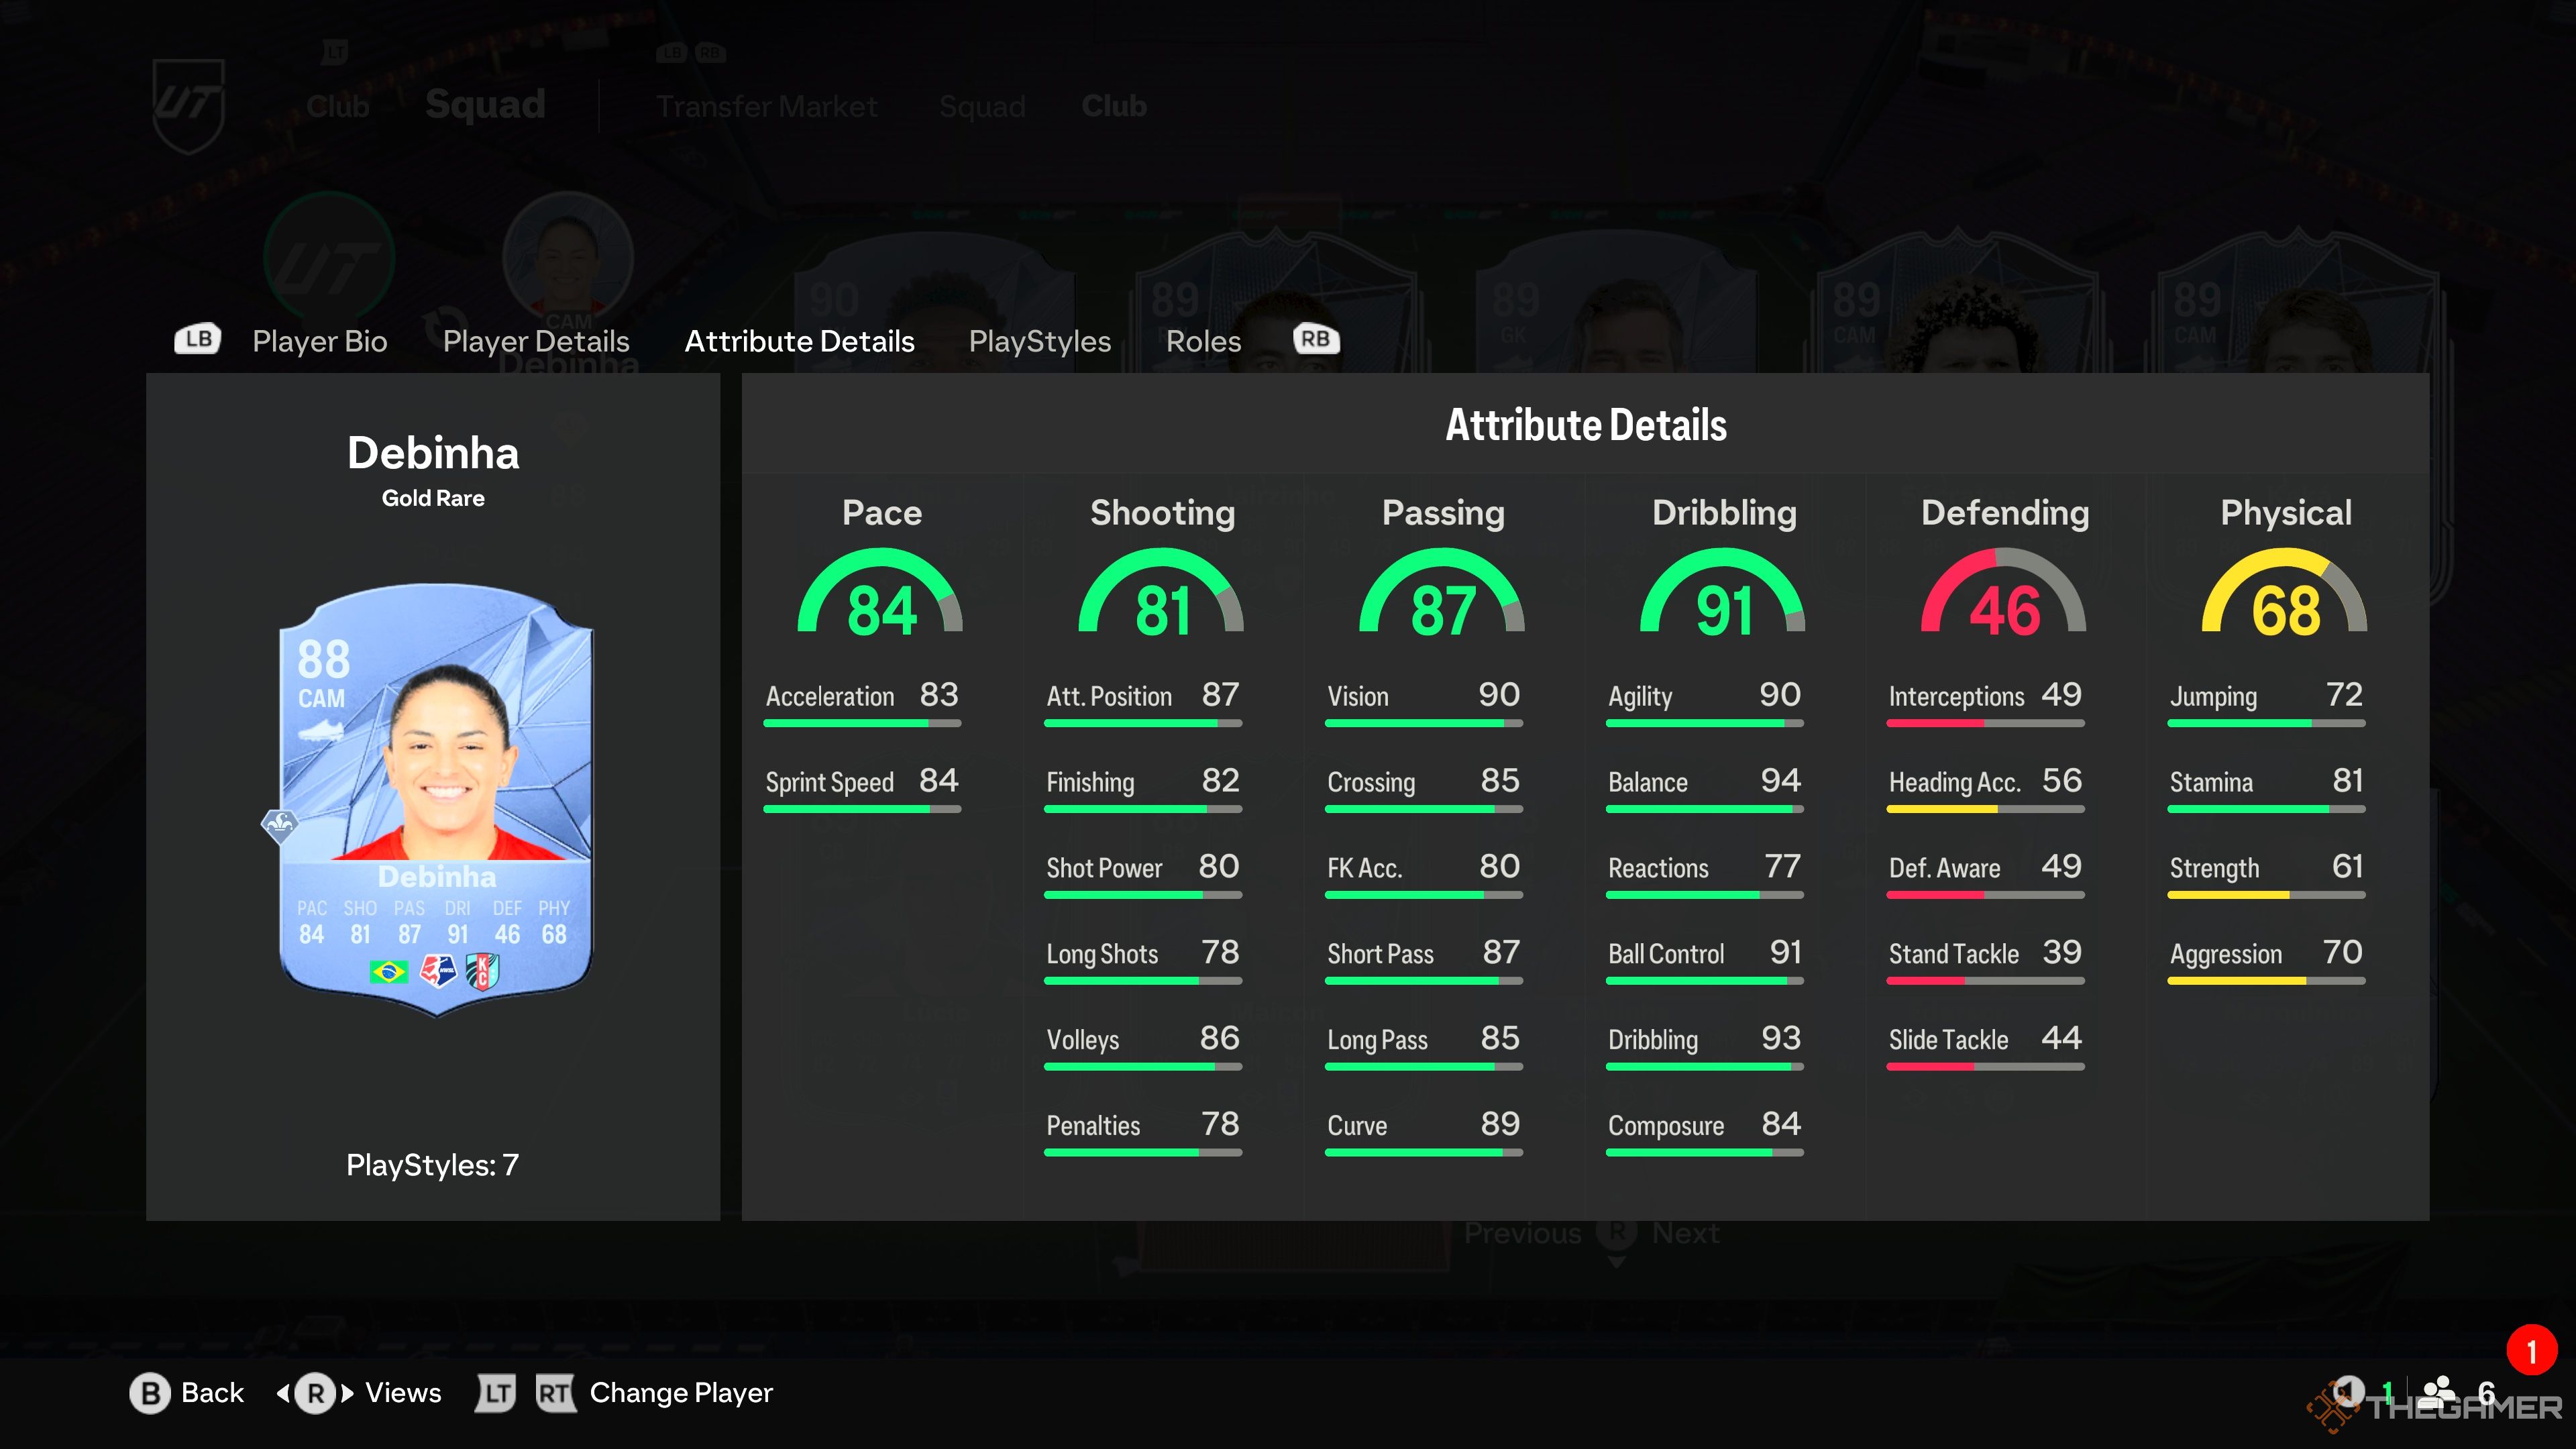2576x1449 pixels.
Task: Click the PlayStyles navigation icon
Action: tap(1038, 339)
